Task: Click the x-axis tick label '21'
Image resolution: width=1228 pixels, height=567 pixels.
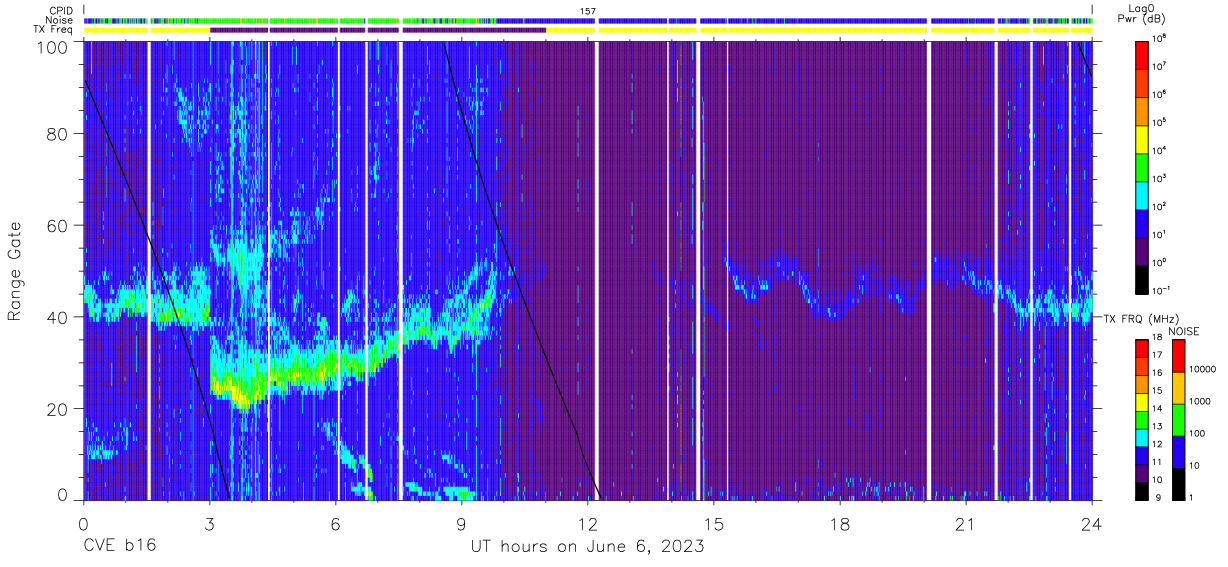Action: [x=966, y=523]
